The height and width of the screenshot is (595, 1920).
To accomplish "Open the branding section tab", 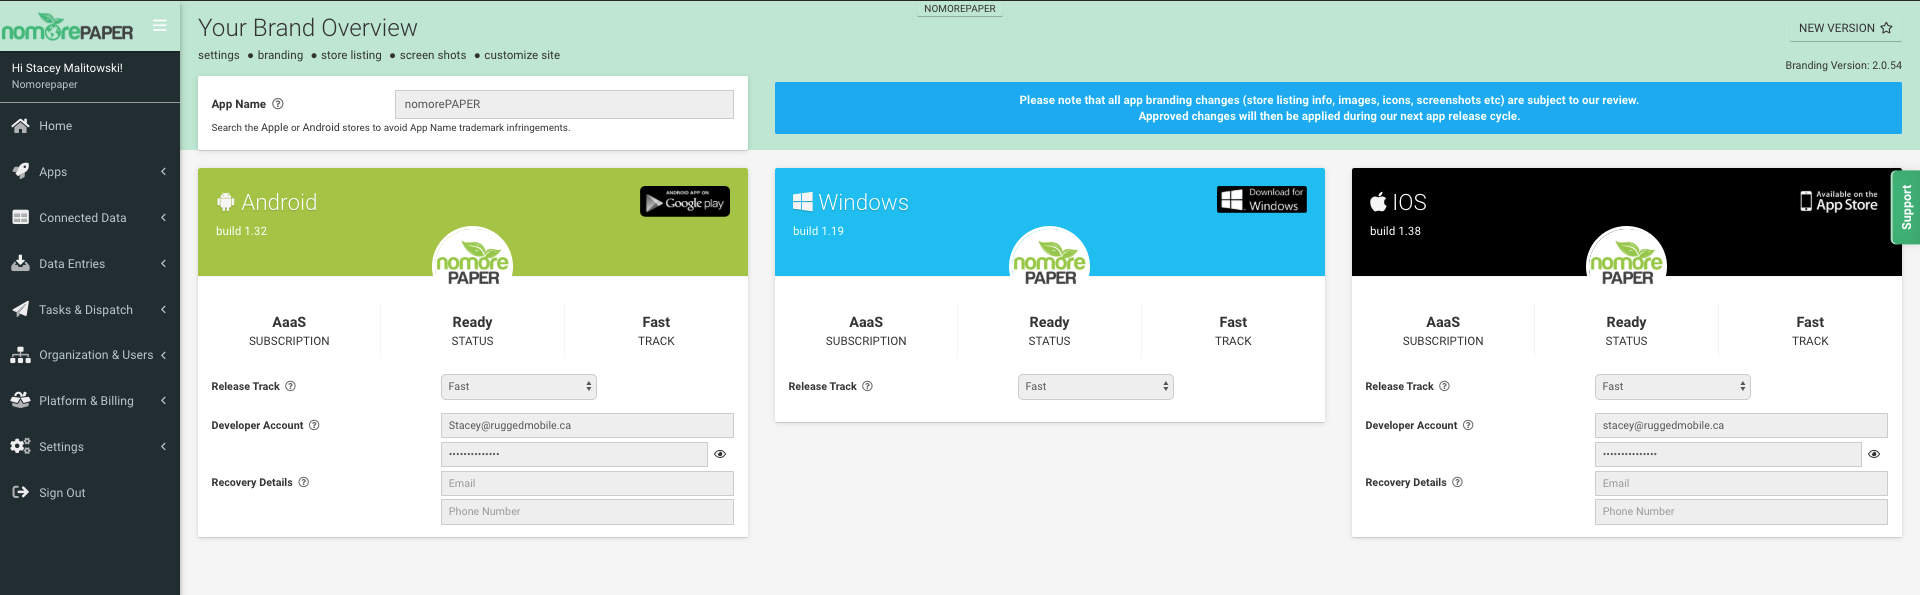I will 280,55.
